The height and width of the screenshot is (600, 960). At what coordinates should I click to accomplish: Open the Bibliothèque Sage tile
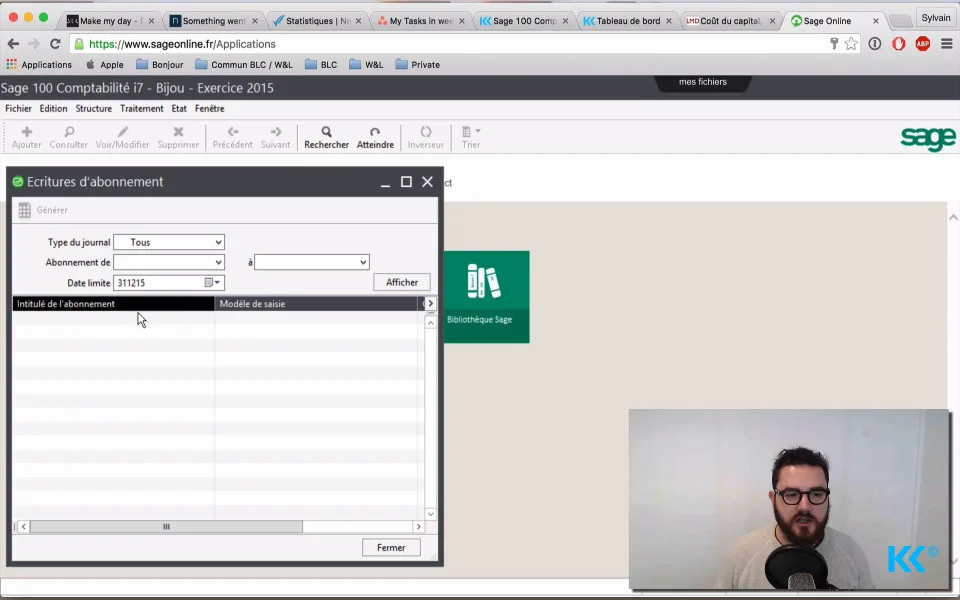pos(486,297)
